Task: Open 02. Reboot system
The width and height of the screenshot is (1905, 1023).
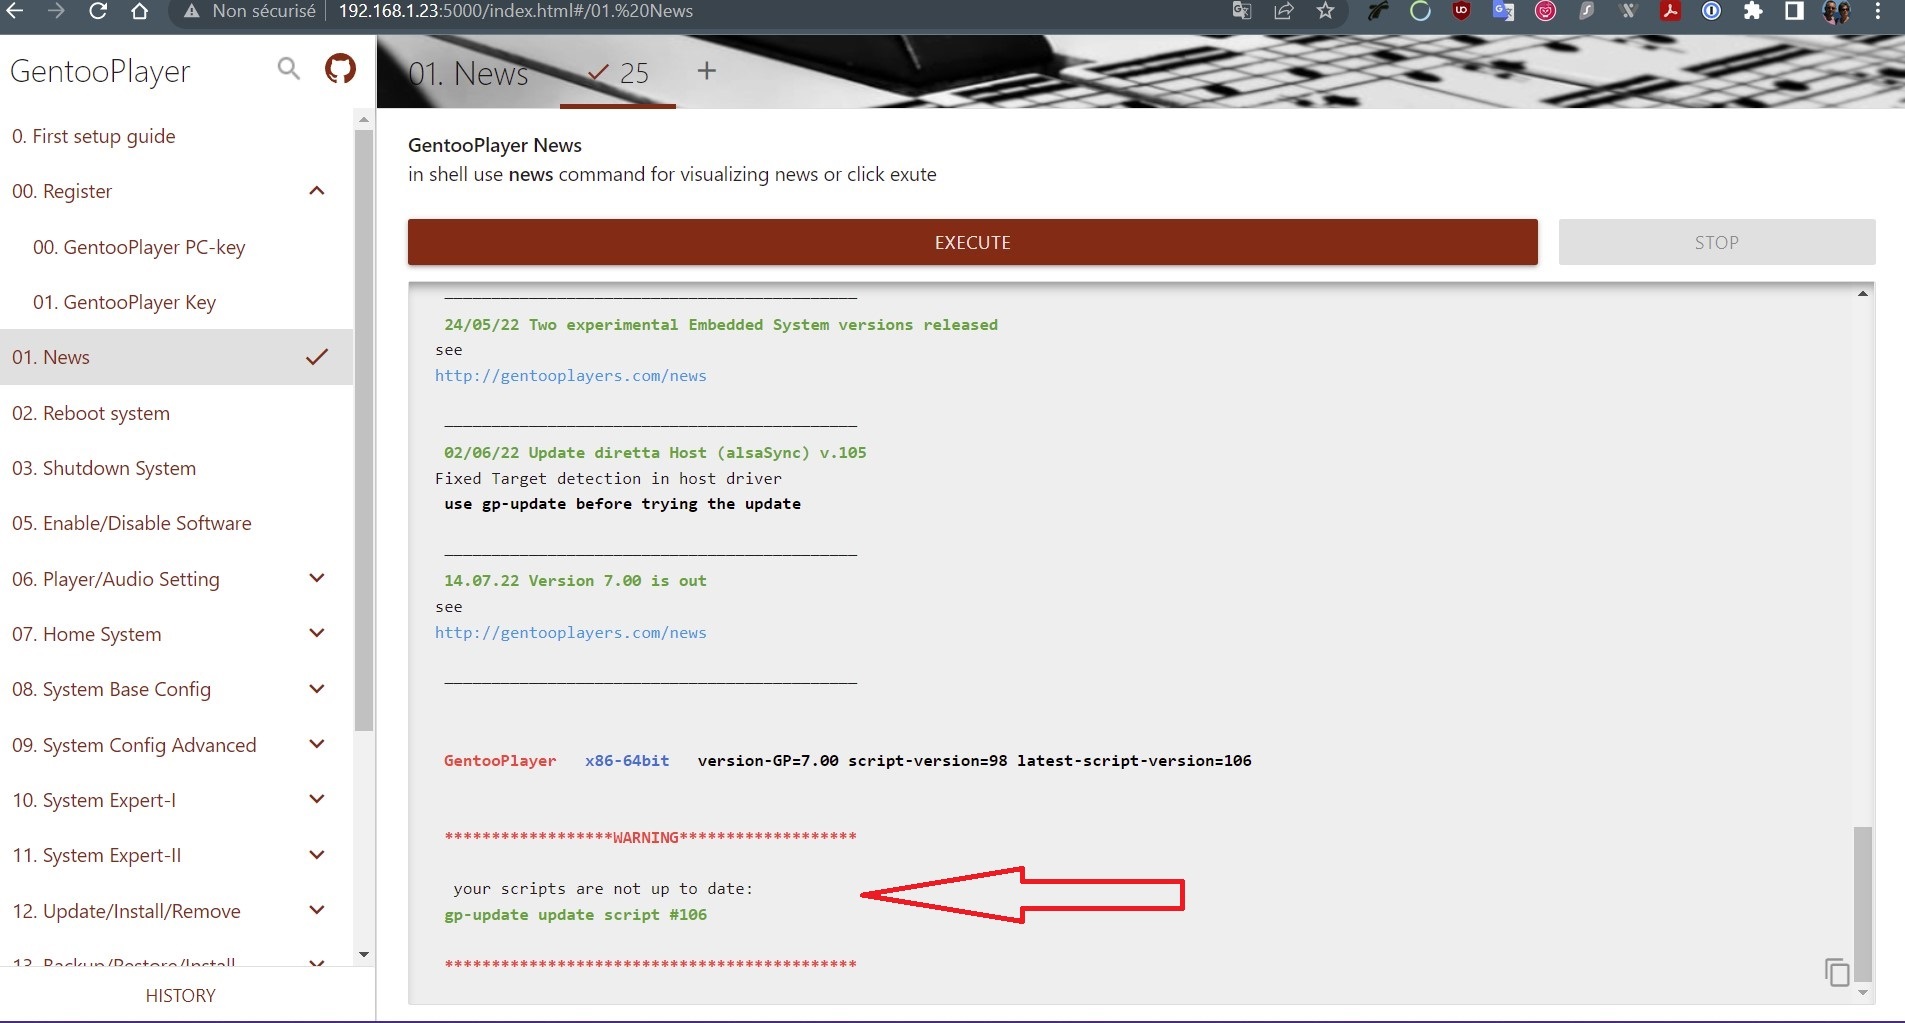Action: point(176,413)
